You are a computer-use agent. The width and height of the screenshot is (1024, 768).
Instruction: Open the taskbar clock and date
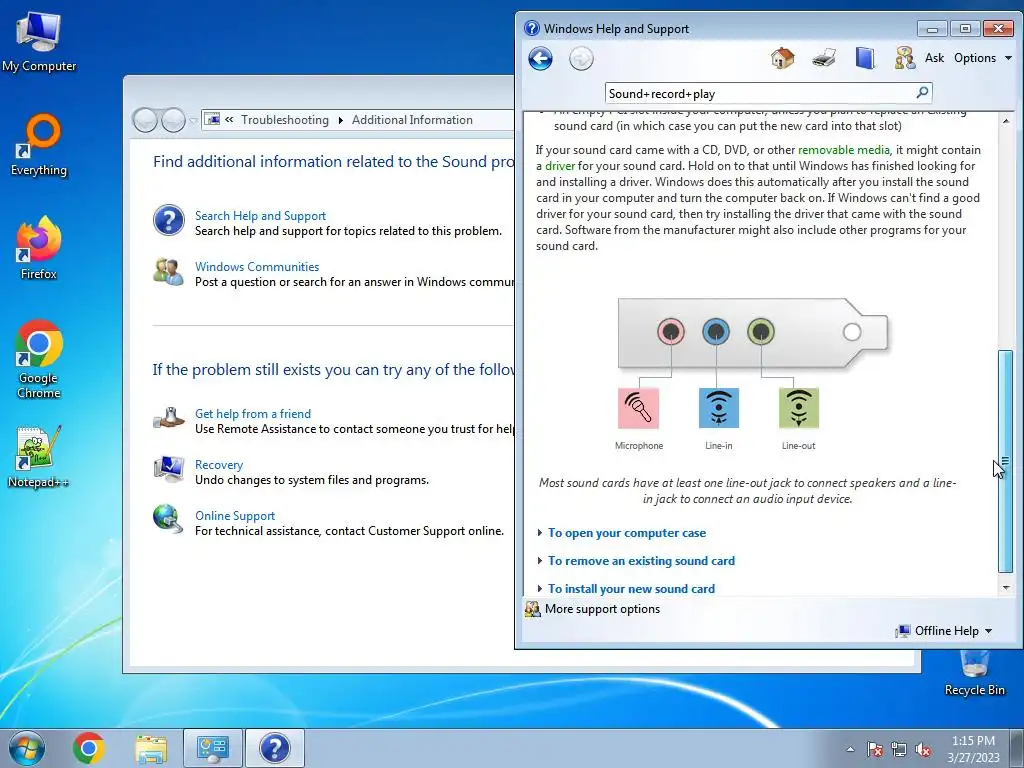click(x=973, y=749)
